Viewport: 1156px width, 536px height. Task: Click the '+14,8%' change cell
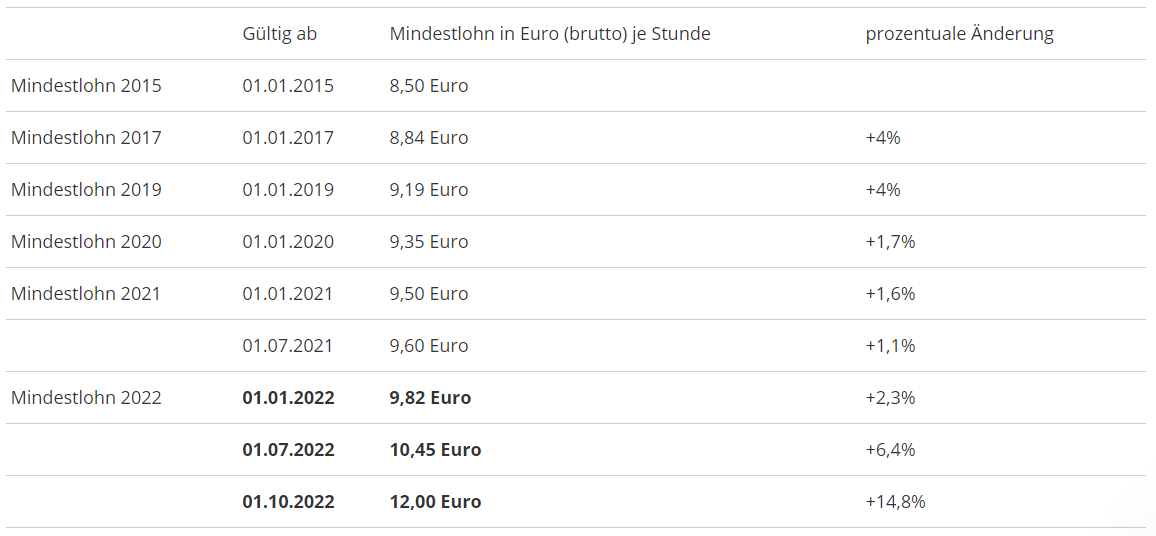click(895, 502)
